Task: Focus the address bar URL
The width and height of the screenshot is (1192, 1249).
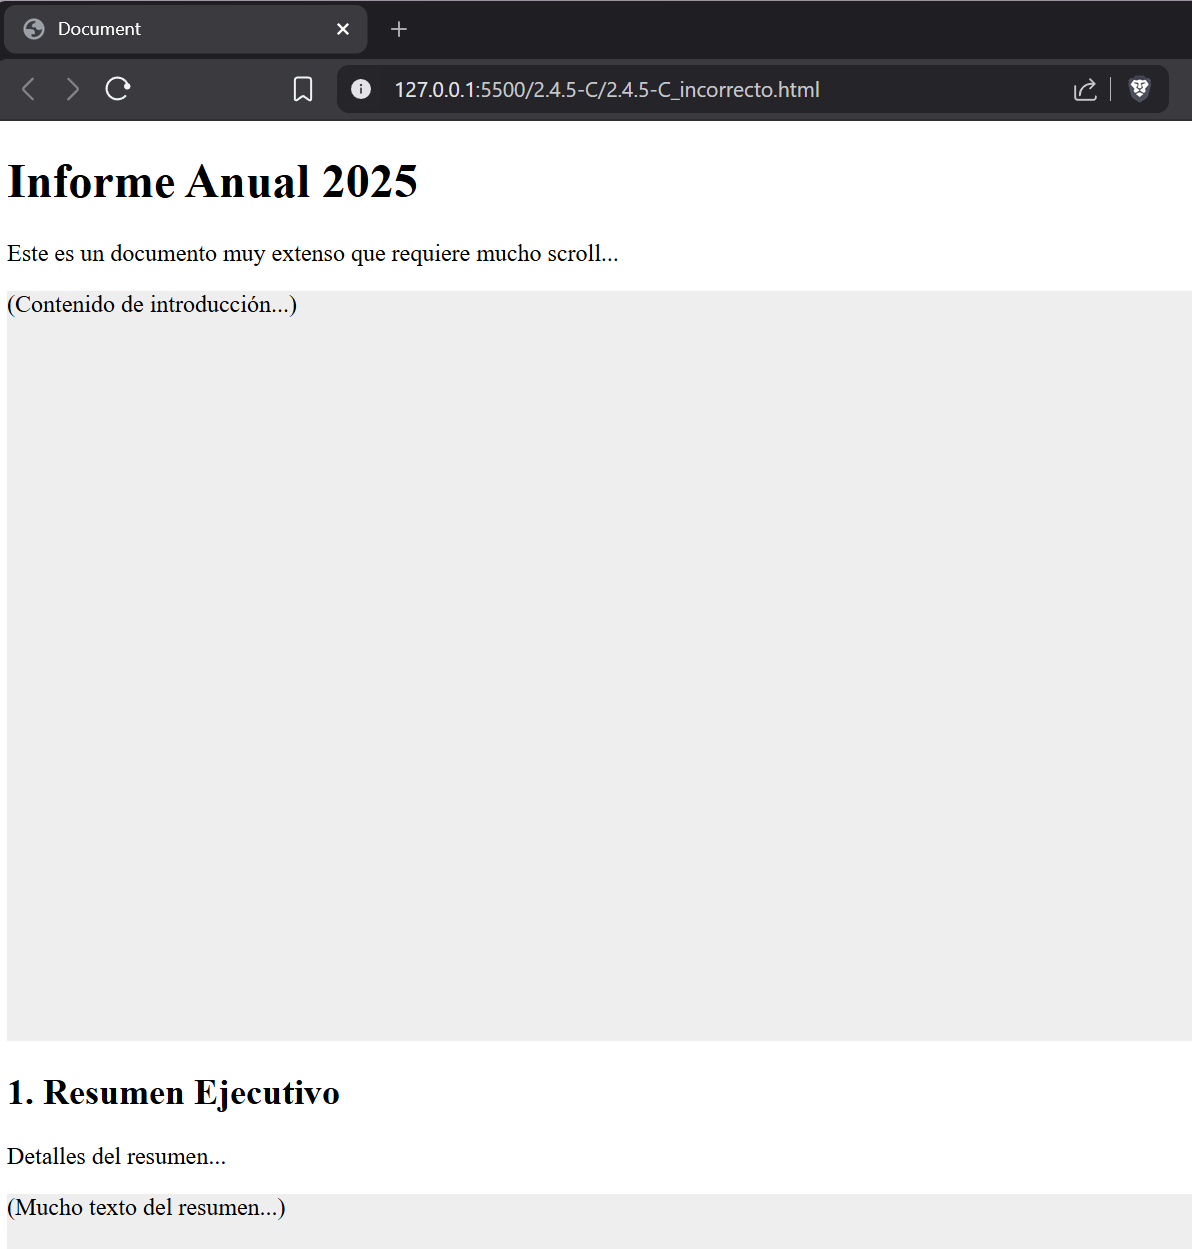Action: click(x=606, y=90)
